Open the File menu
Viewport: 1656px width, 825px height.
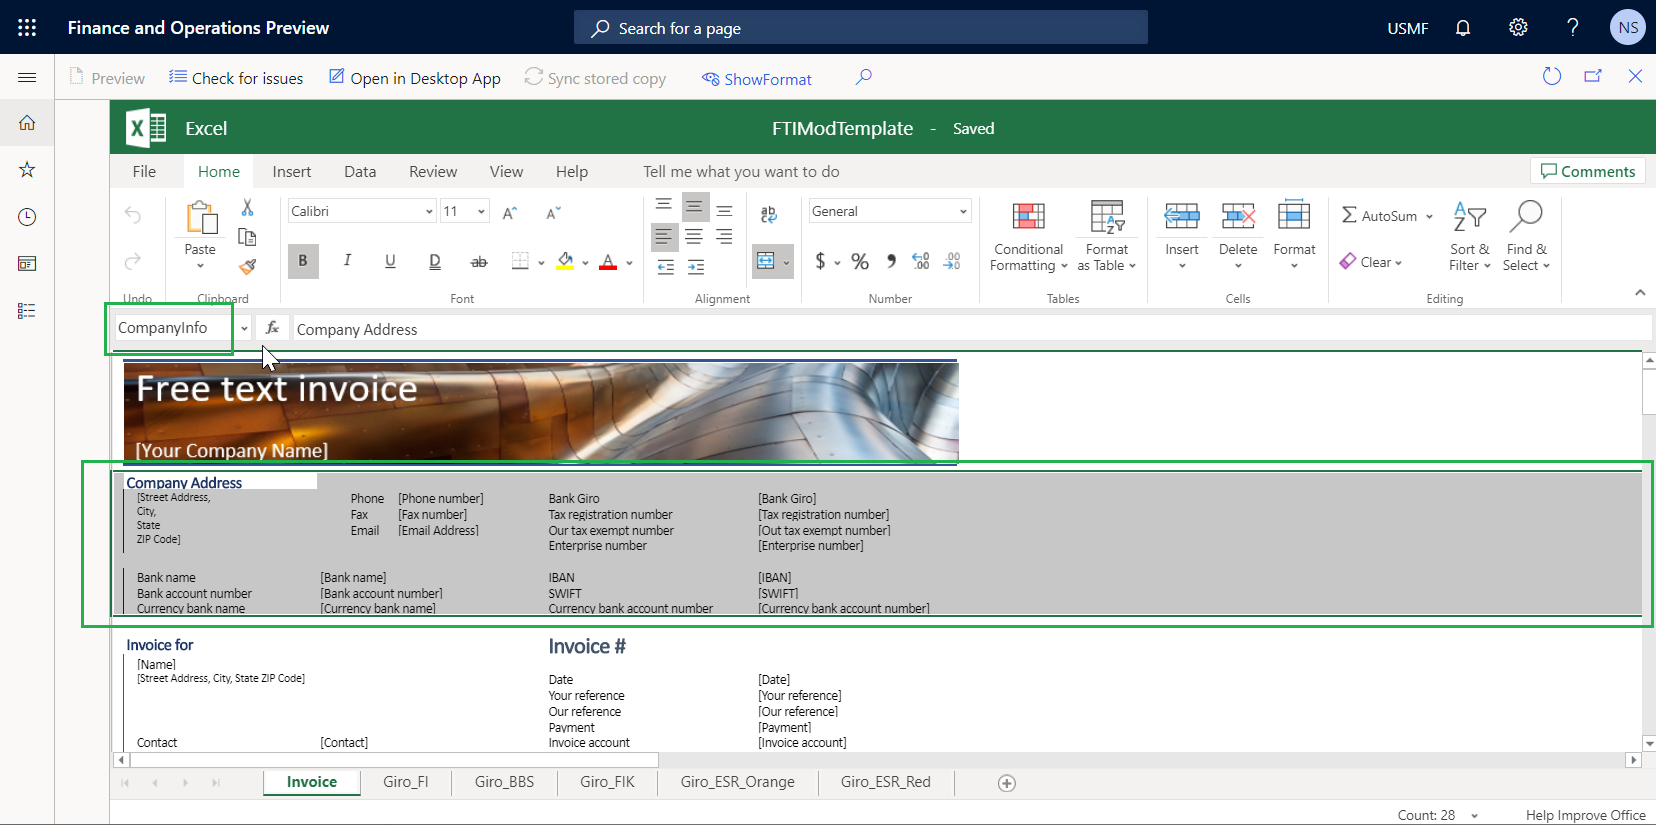point(144,171)
